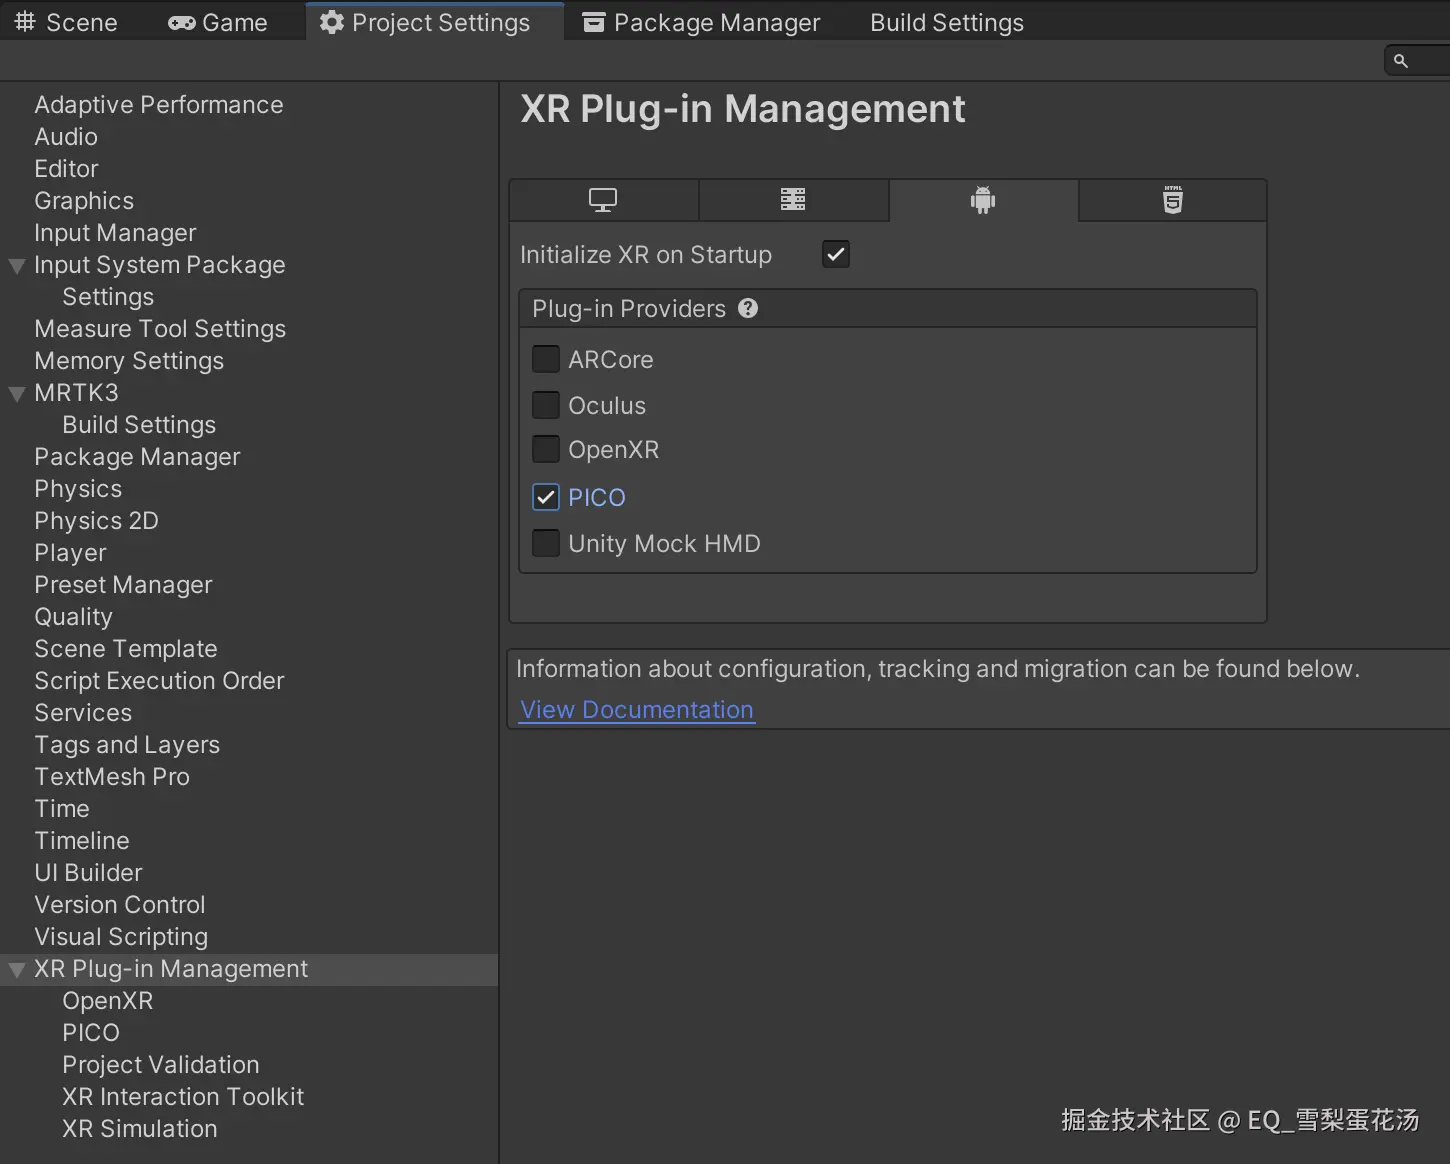Open the View Documentation link

point(637,710)
